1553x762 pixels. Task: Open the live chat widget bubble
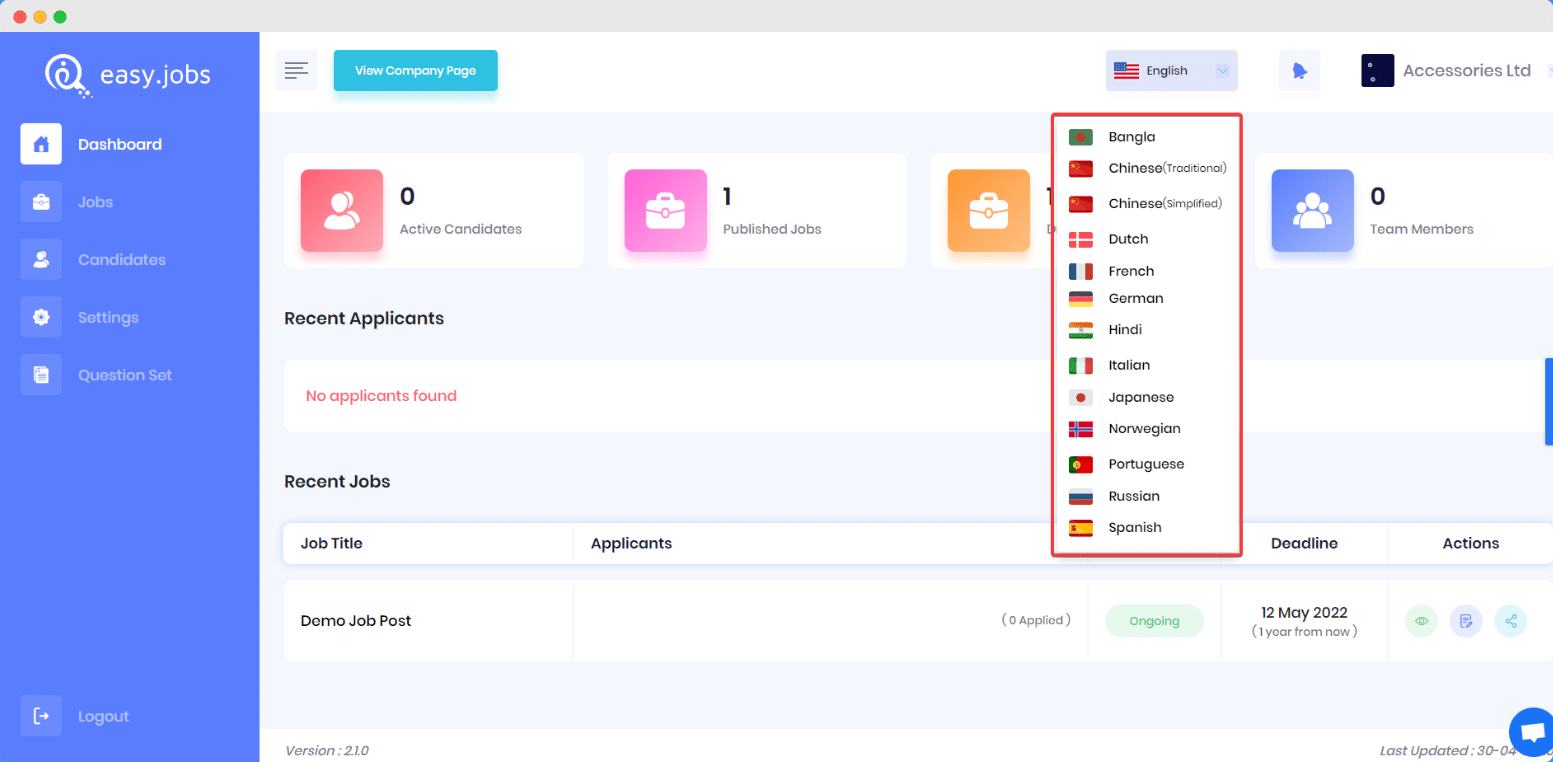click(x=1531, y=732)
